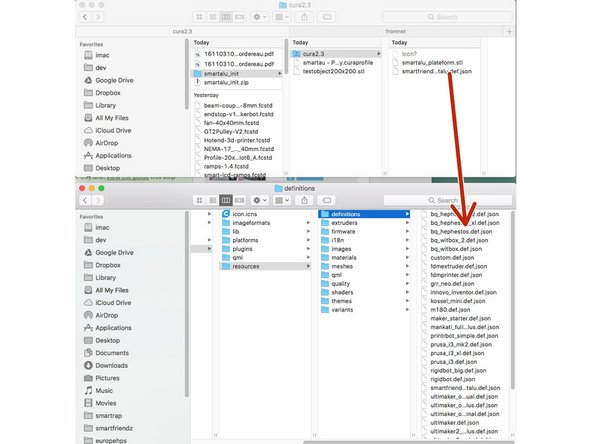This screenshot has width=592, height=444.
Task: Expand the plugins folder arrow
Action: click(308, 249)
